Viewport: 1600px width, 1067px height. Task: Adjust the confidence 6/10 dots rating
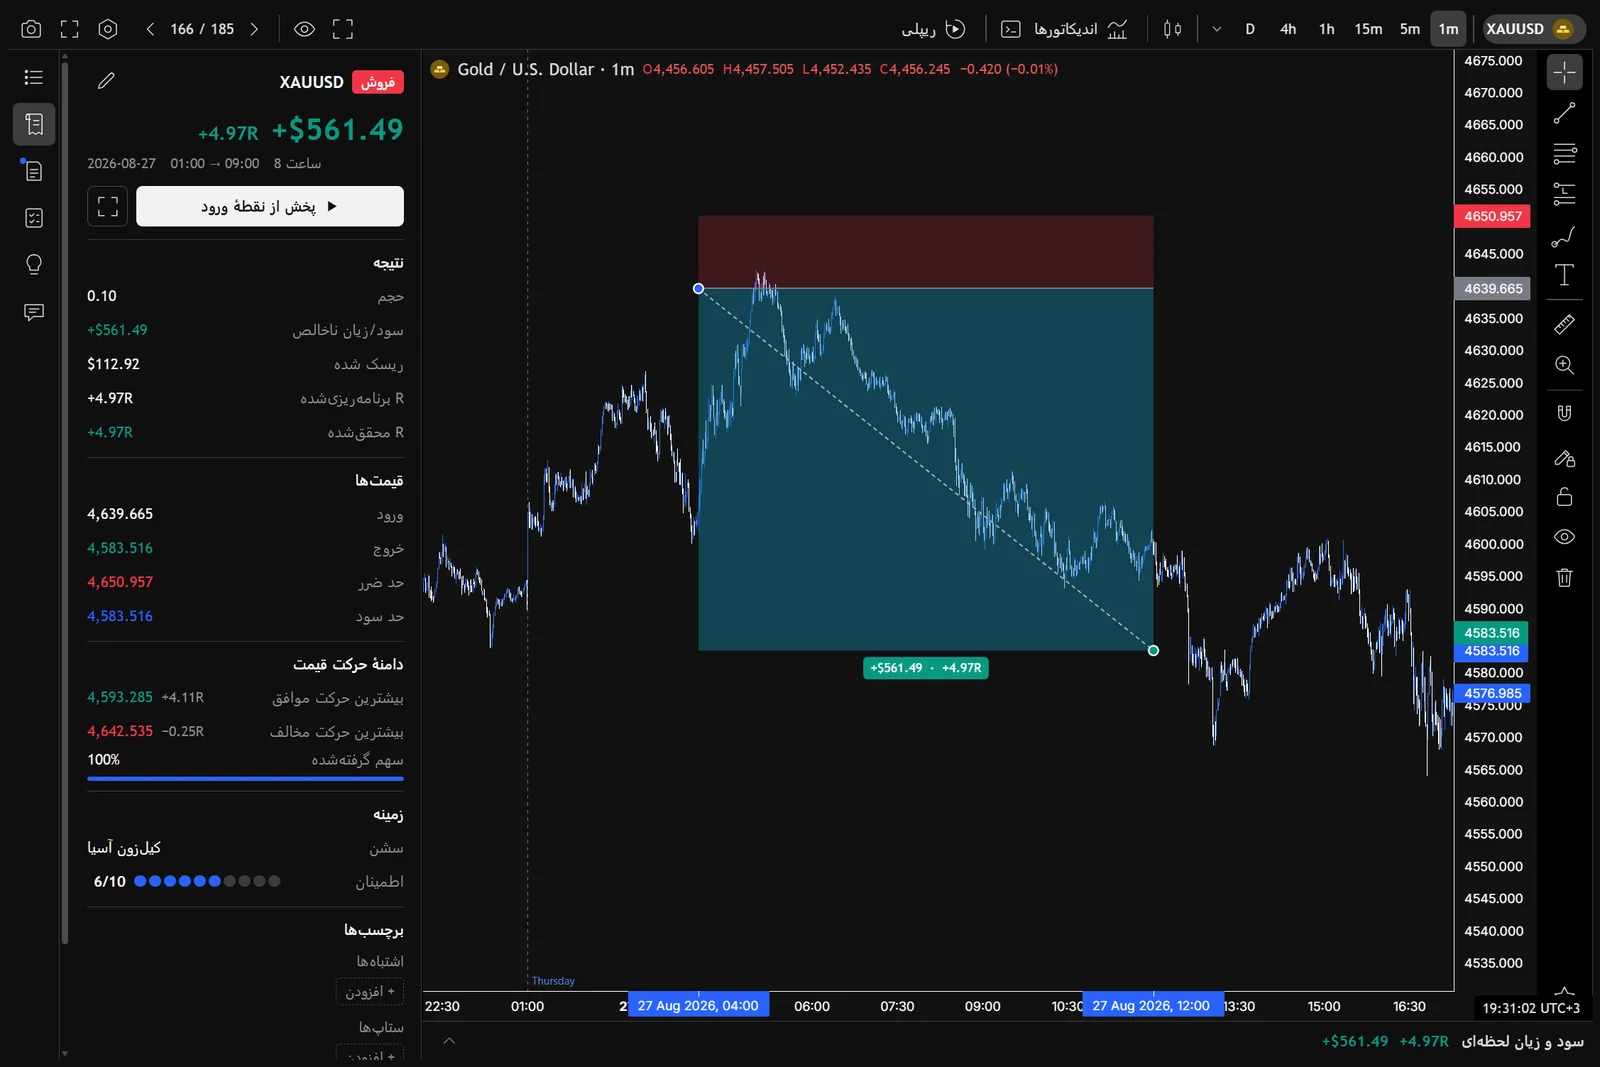tap(207, 881)
